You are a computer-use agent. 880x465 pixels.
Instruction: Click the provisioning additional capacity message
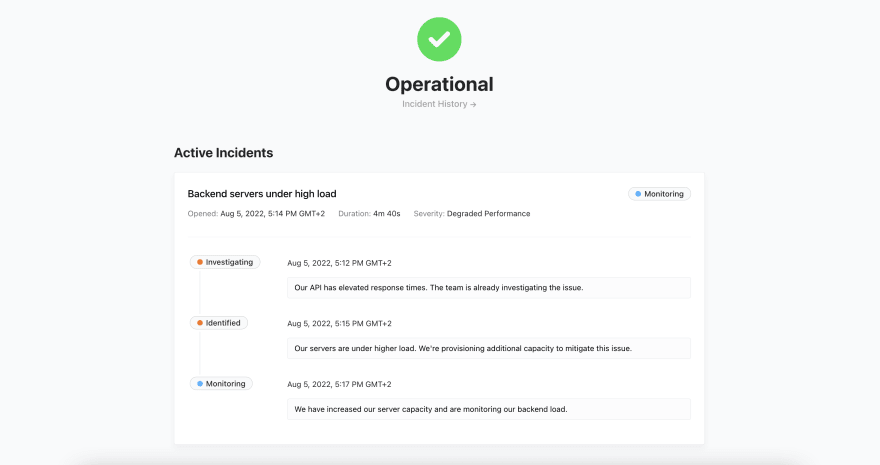click(489, 348)
